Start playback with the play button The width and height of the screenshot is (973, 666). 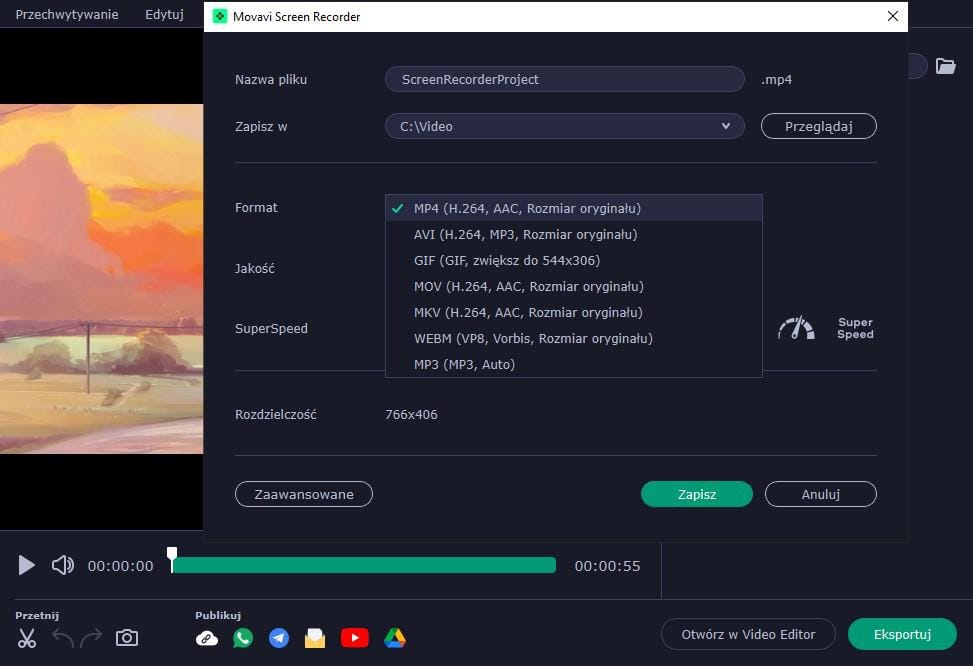[x=27, y=565]
